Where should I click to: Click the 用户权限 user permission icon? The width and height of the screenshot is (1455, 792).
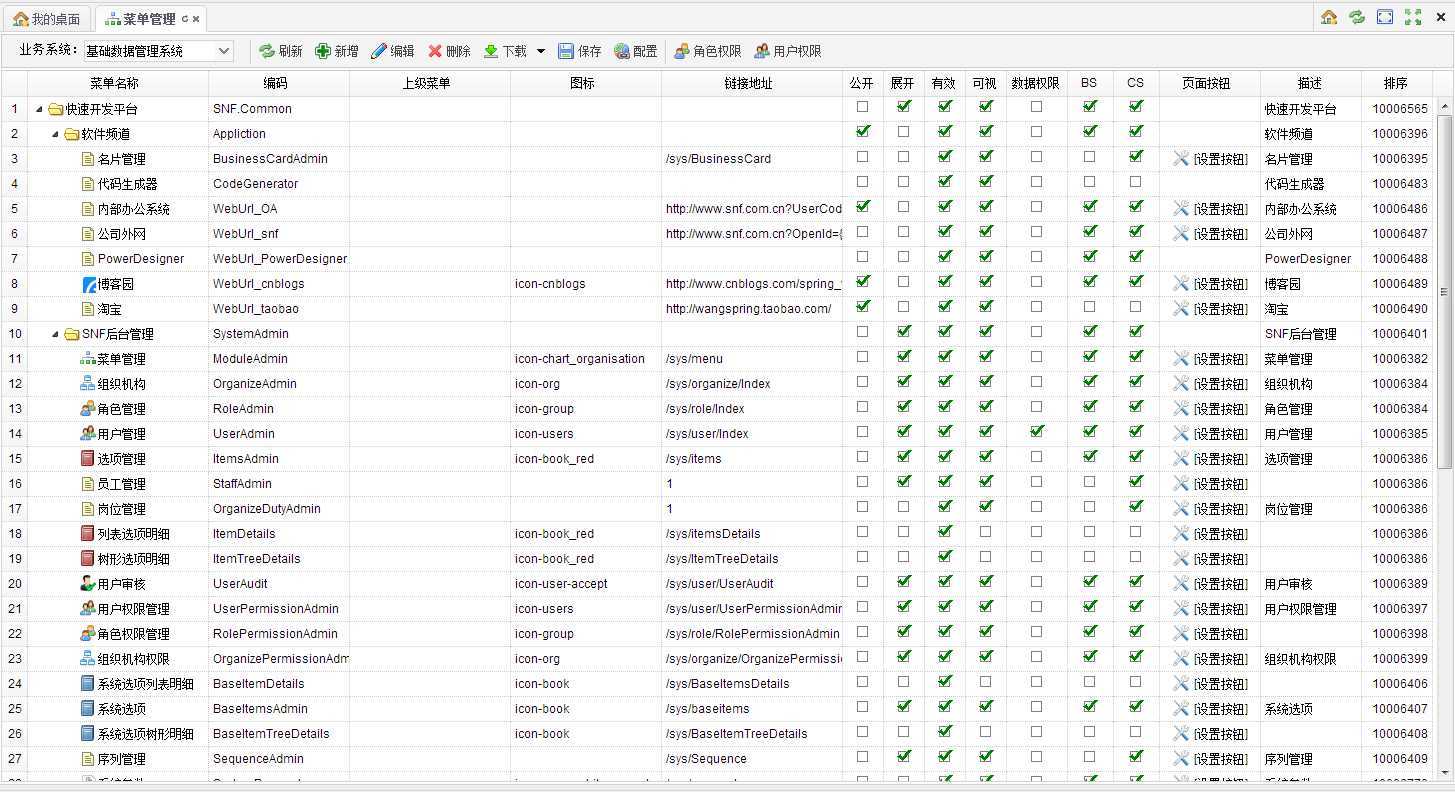tap(762, 51)
